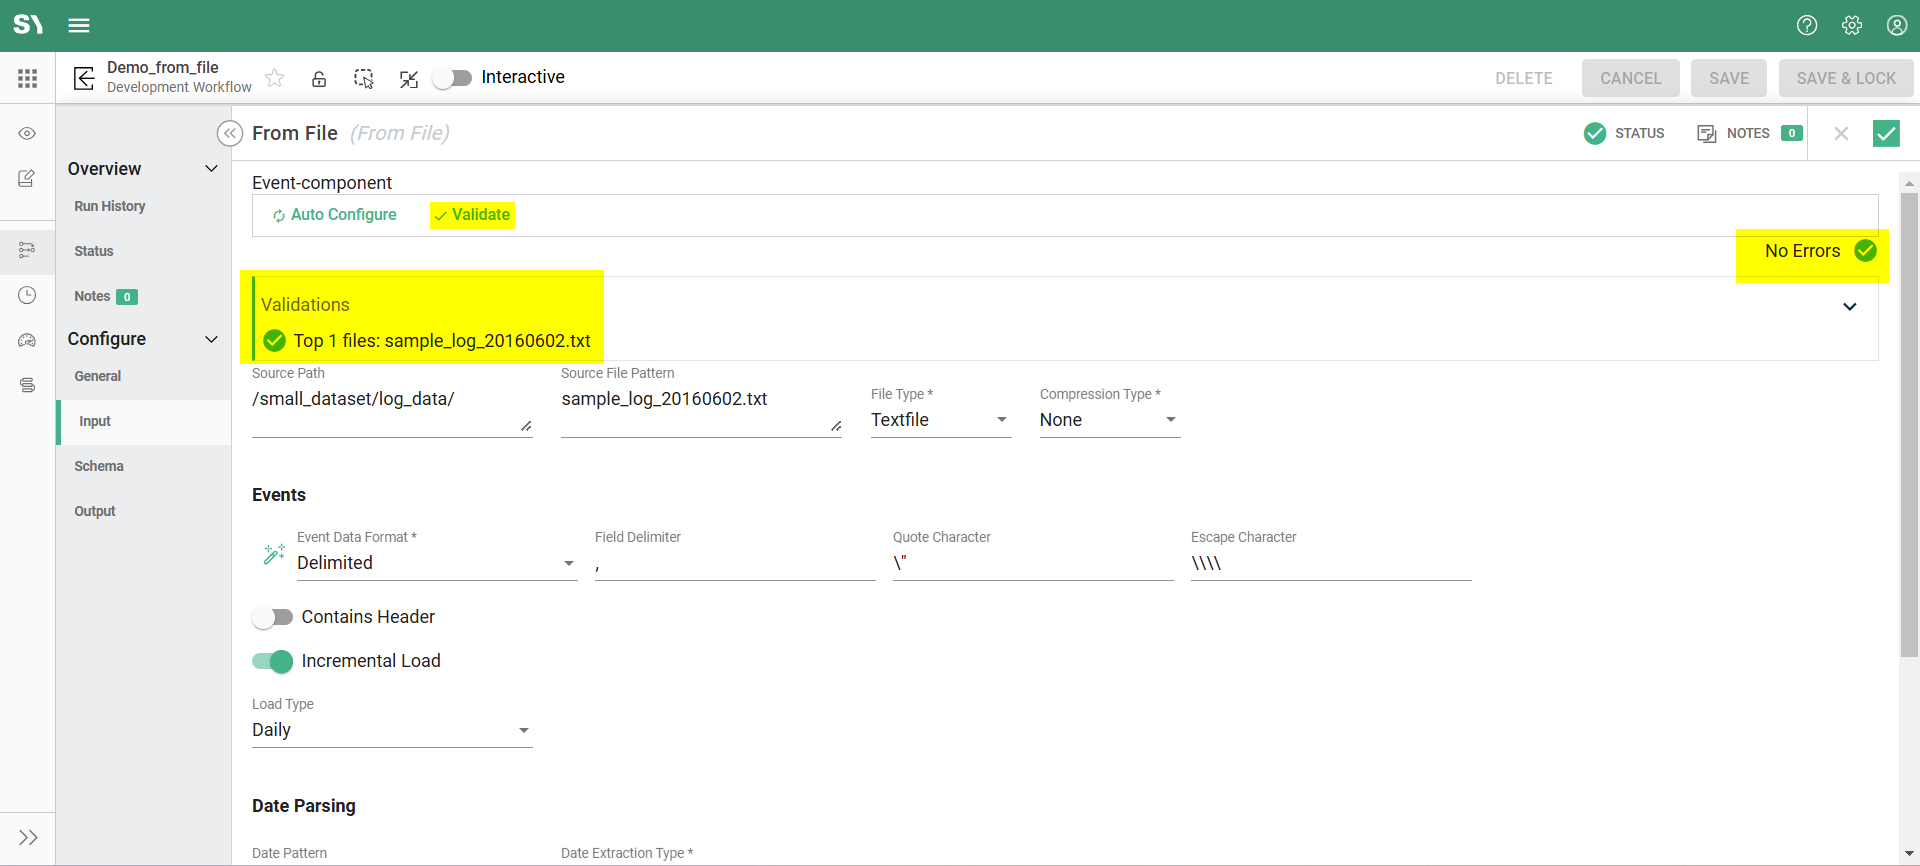Screen dimensions: 1920x866
Task: Click the magic wand icon beside Event Data Format
Action: 273,554
